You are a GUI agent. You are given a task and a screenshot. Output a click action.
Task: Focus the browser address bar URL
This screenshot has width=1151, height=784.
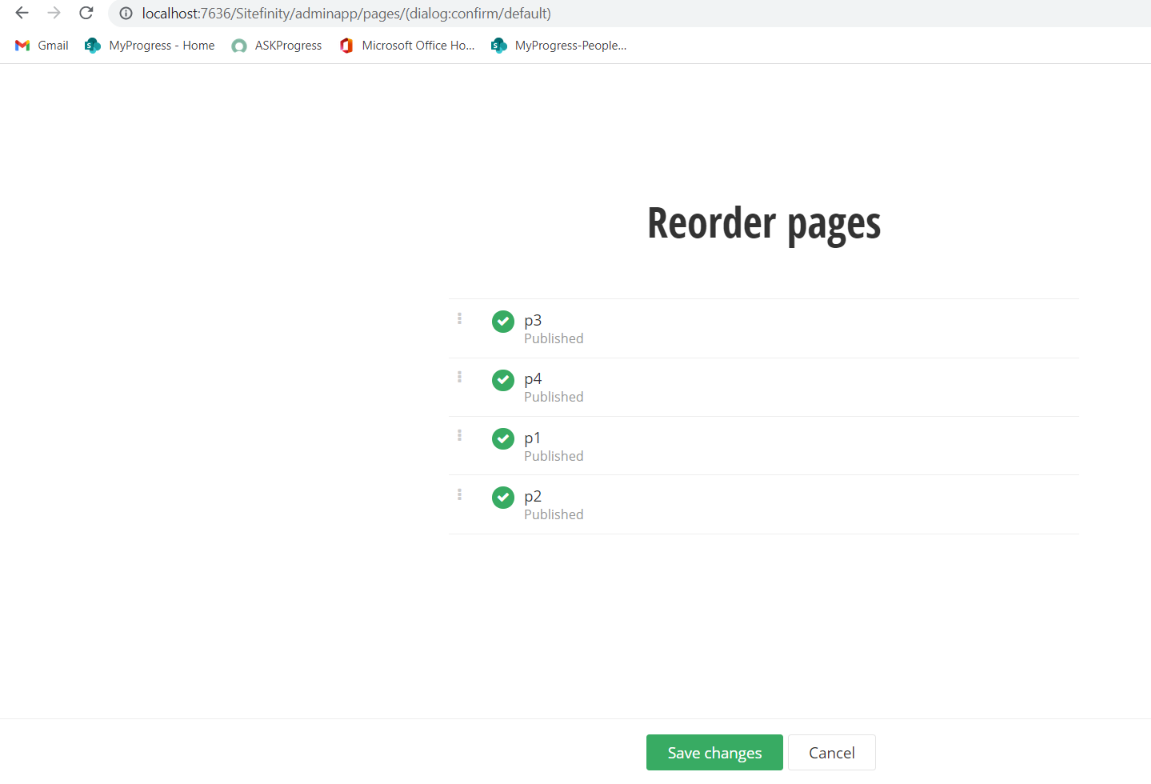pyautogui.click(x=346, y=13)
